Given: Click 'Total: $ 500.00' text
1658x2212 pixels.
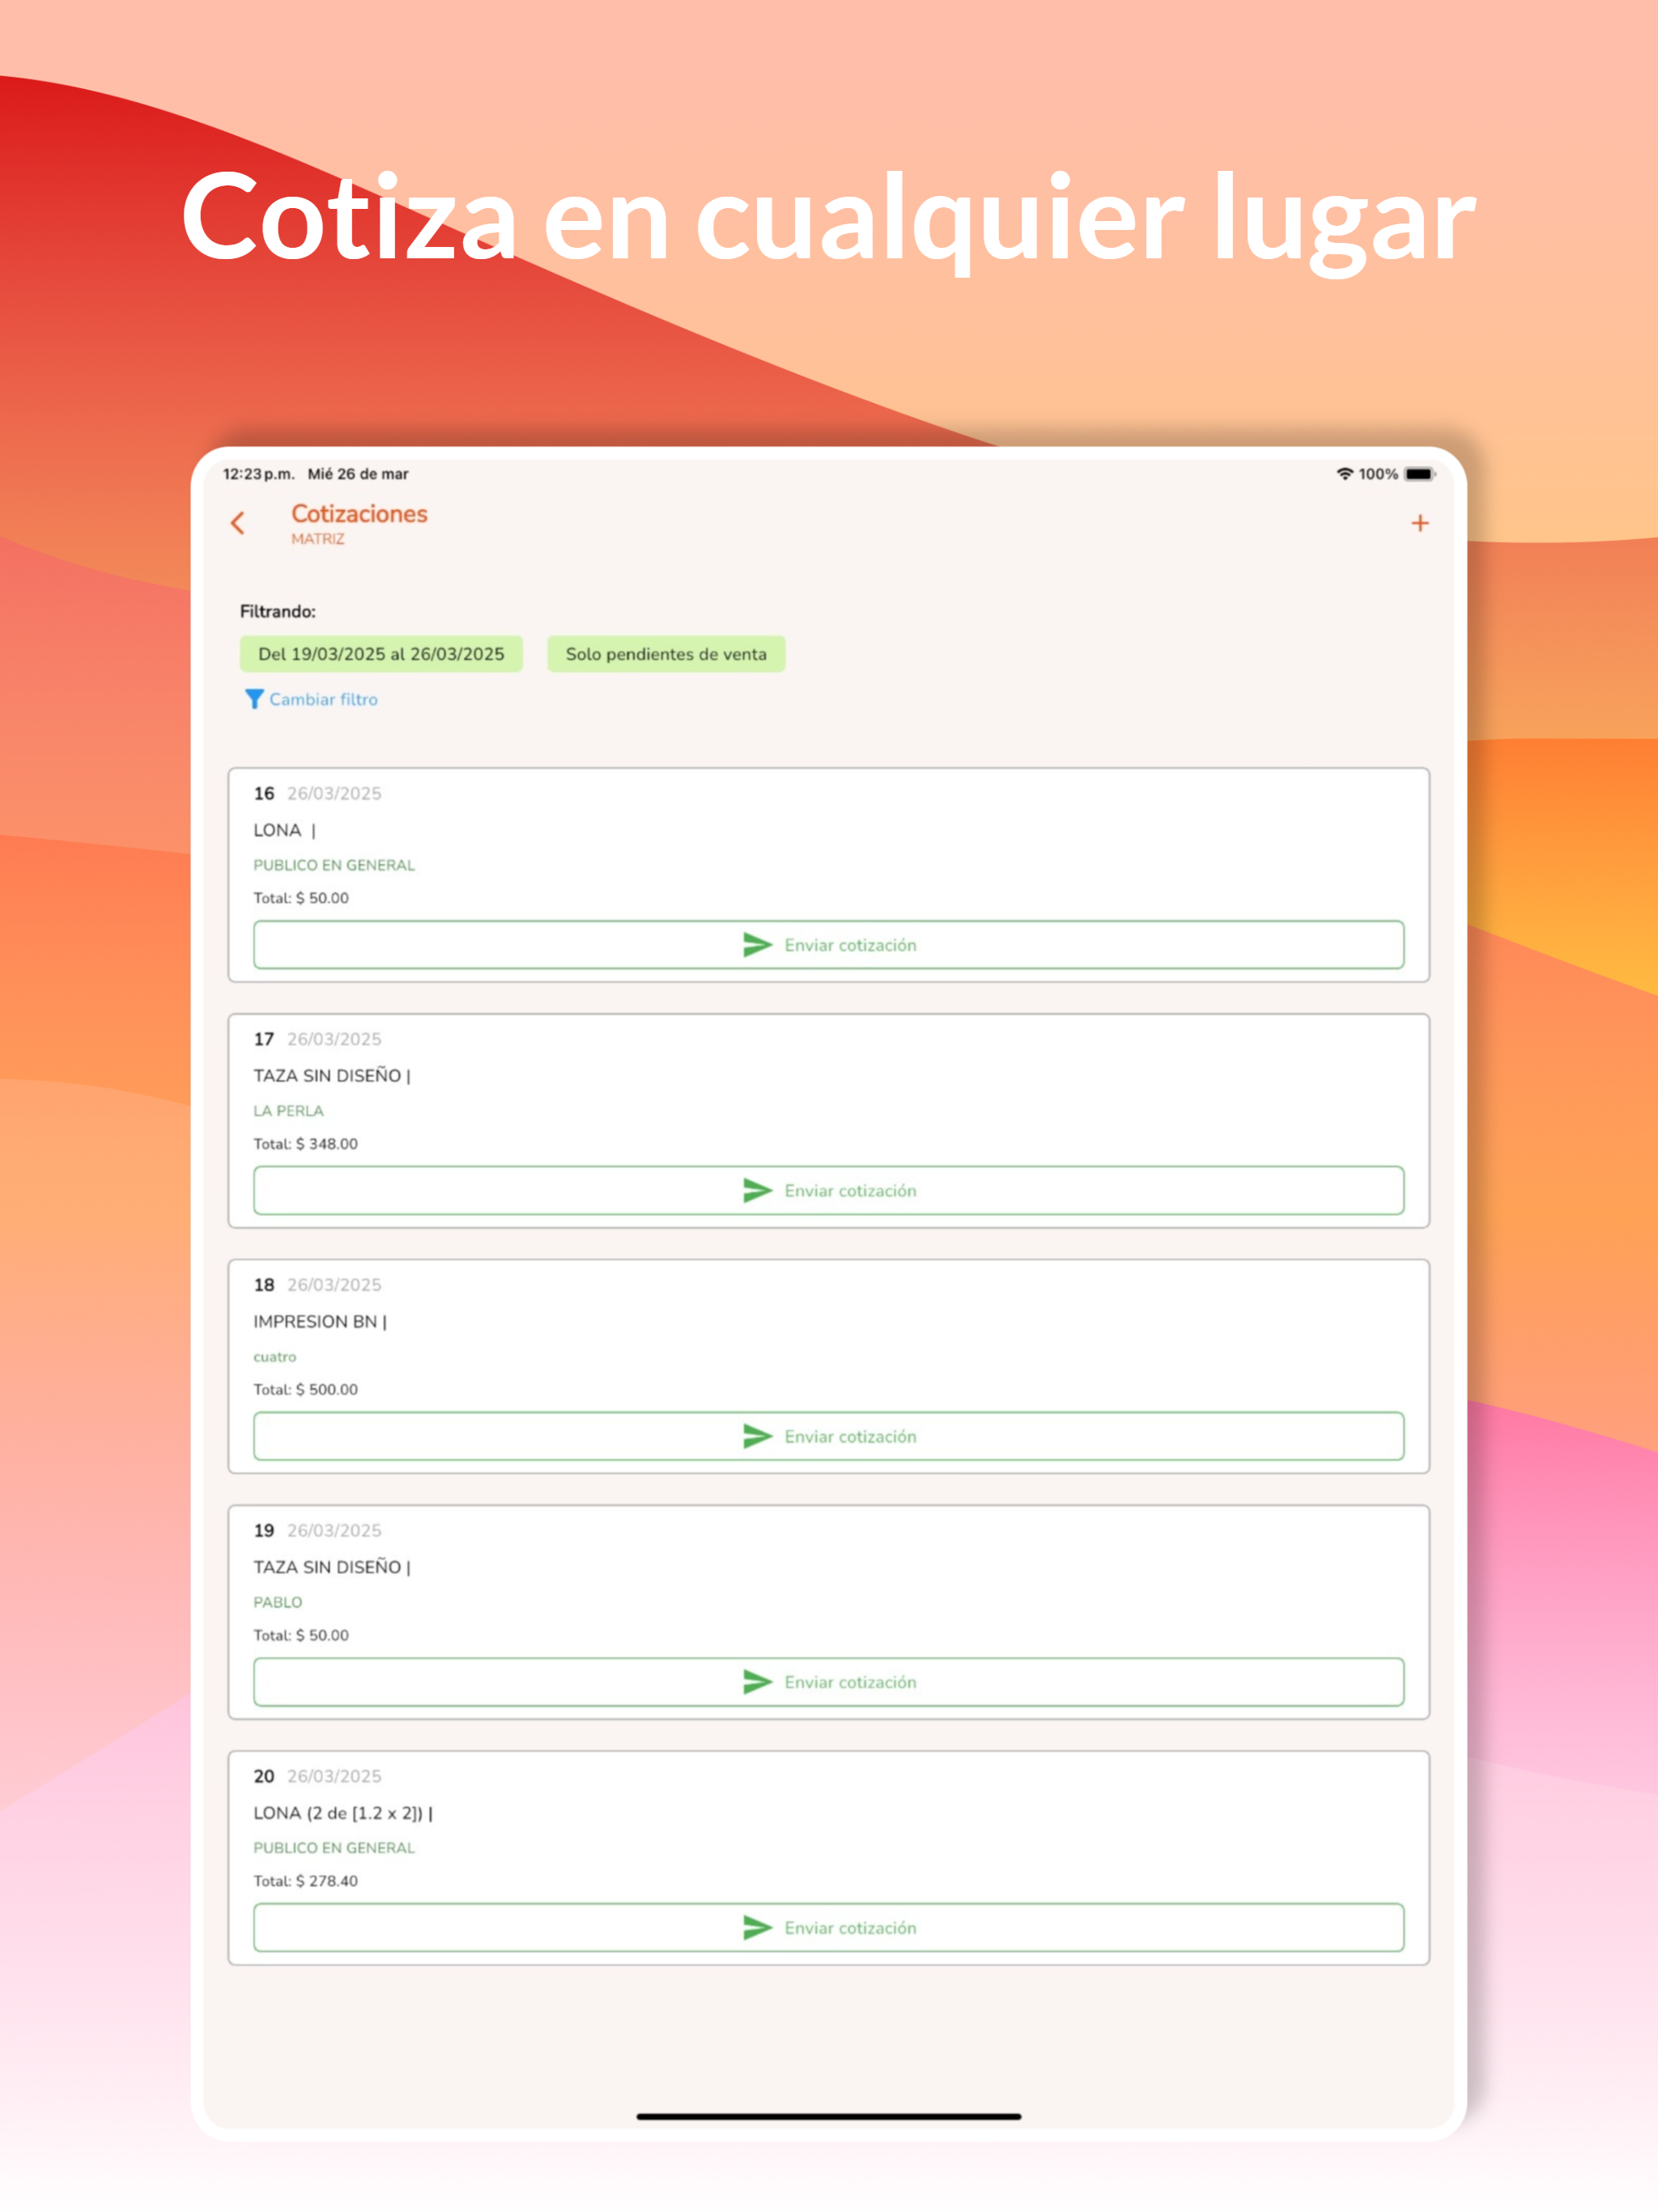Looking at the screenshot, I should (305, 1389).
